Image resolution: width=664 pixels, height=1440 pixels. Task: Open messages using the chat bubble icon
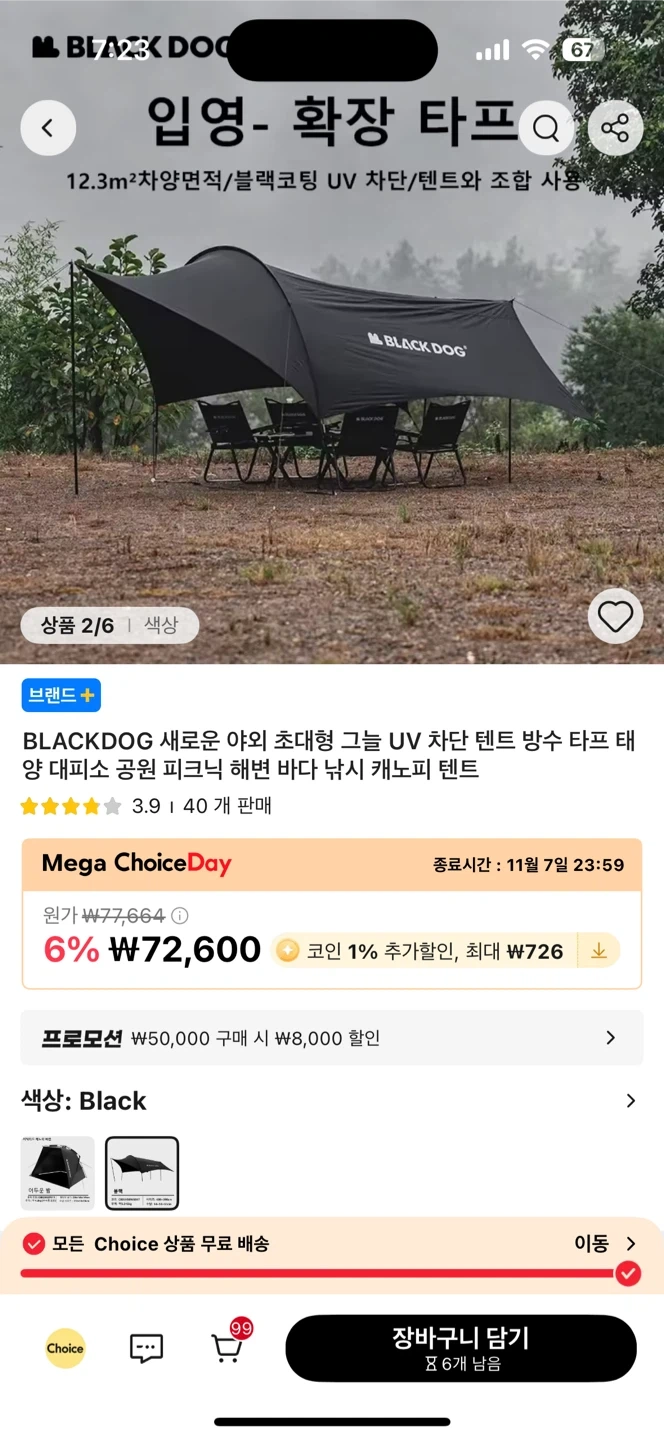(x=145, y=1348)
